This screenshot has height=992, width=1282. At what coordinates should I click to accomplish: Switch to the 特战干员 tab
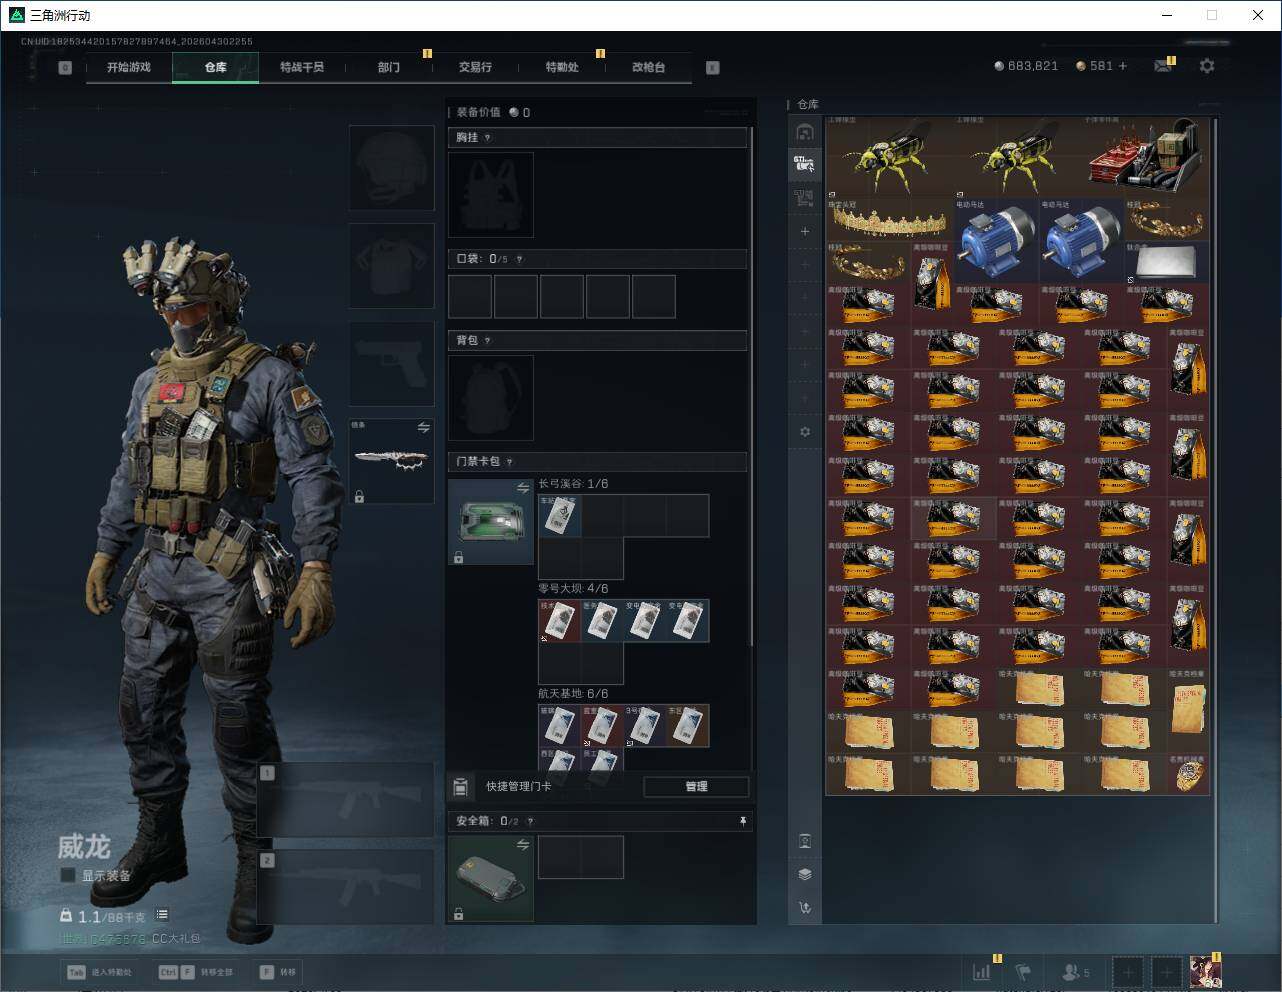[302, 67]
